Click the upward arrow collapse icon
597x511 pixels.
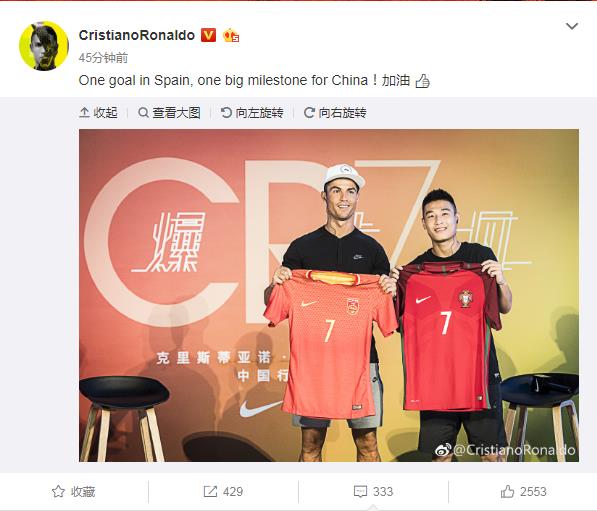(84, 113)
